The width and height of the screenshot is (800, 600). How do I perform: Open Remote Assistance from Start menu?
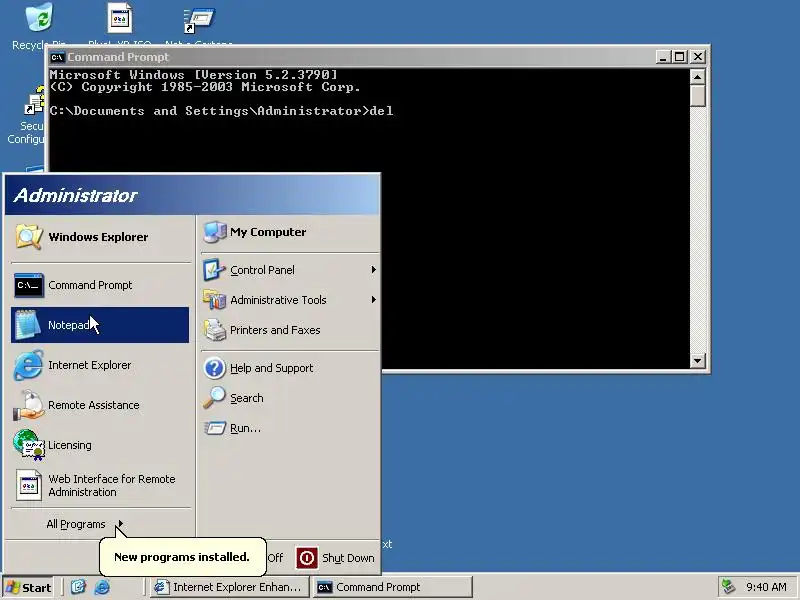pos(99,405)
